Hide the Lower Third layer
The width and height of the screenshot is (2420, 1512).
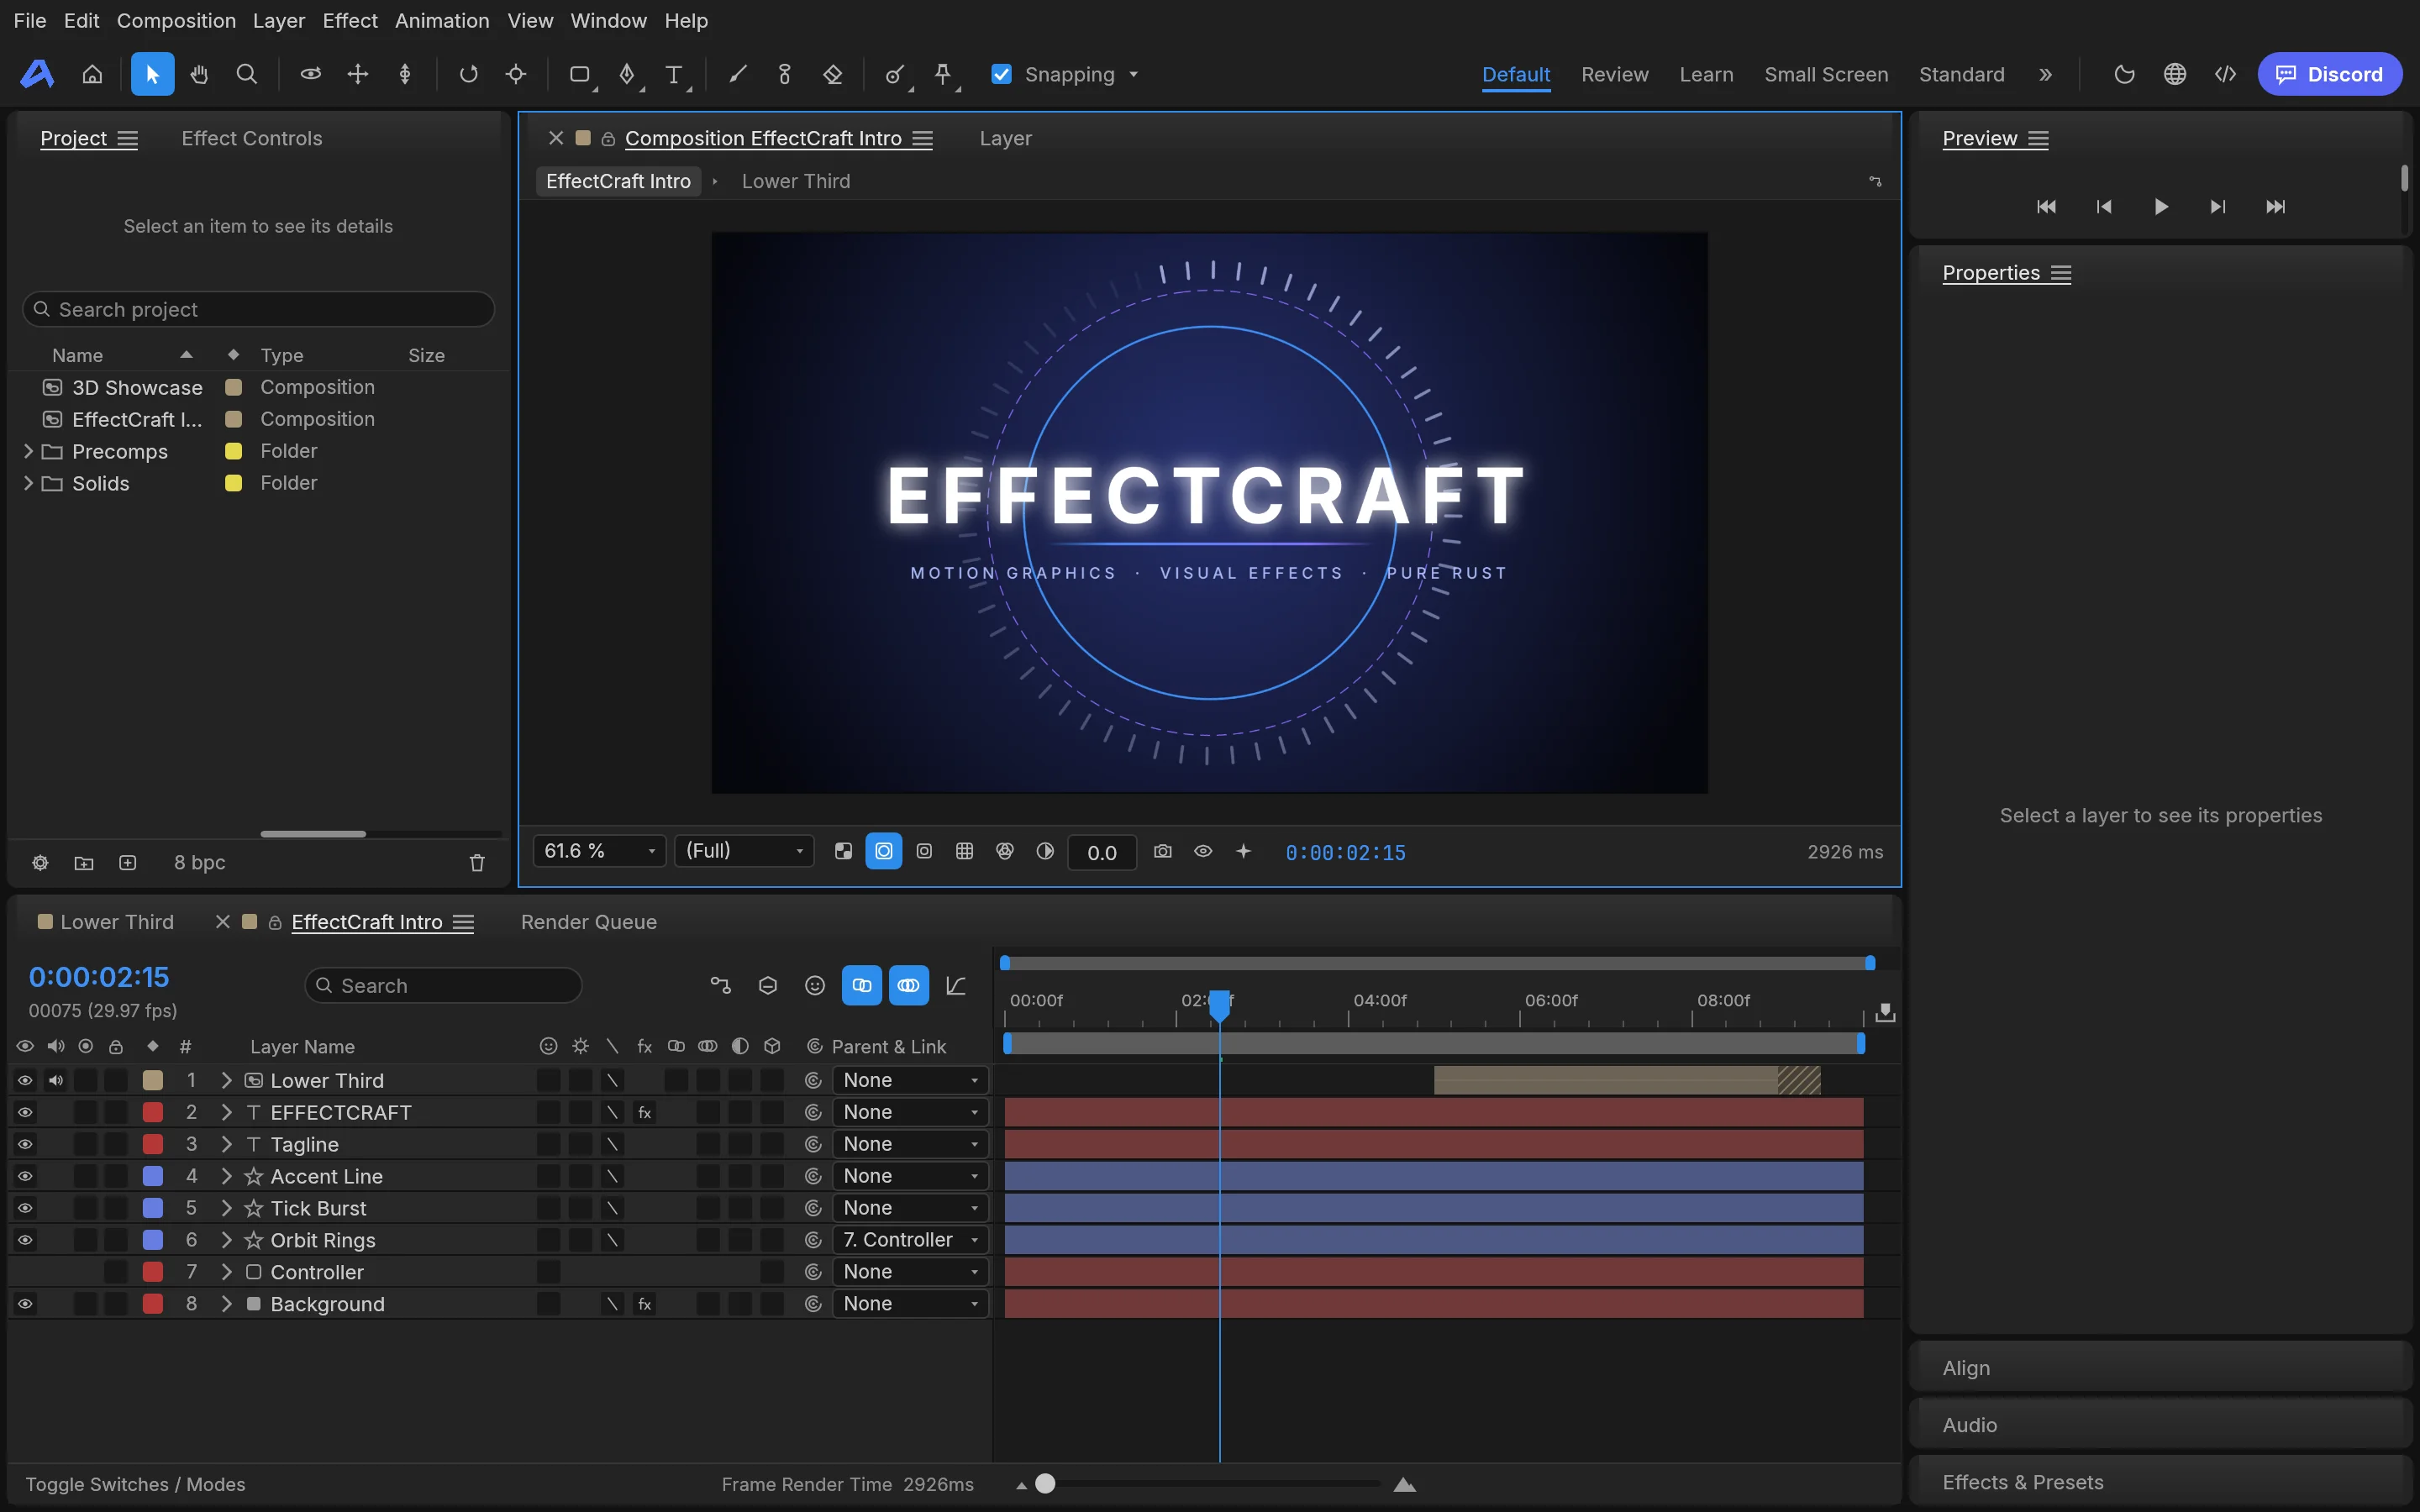tap(25, 1080)
